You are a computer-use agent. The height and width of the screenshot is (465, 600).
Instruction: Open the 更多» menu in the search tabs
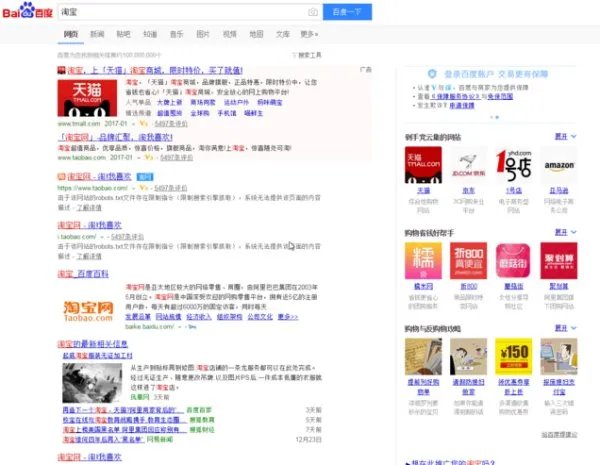pos(309,34)
